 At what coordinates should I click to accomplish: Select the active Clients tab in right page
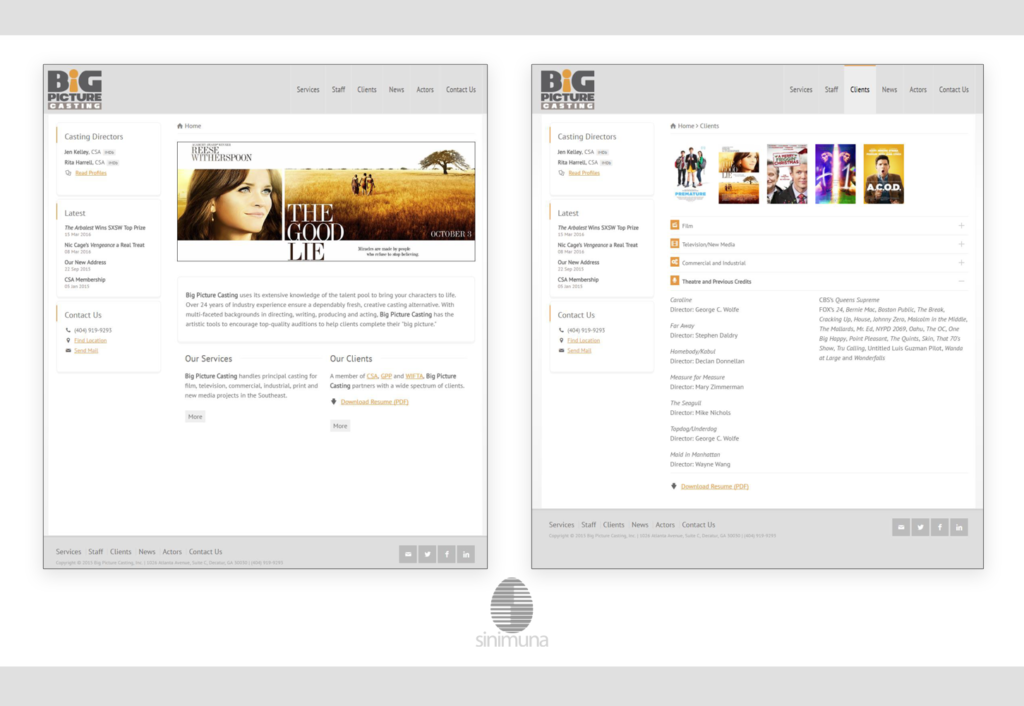pyautogui.click(x=859, y=89)
